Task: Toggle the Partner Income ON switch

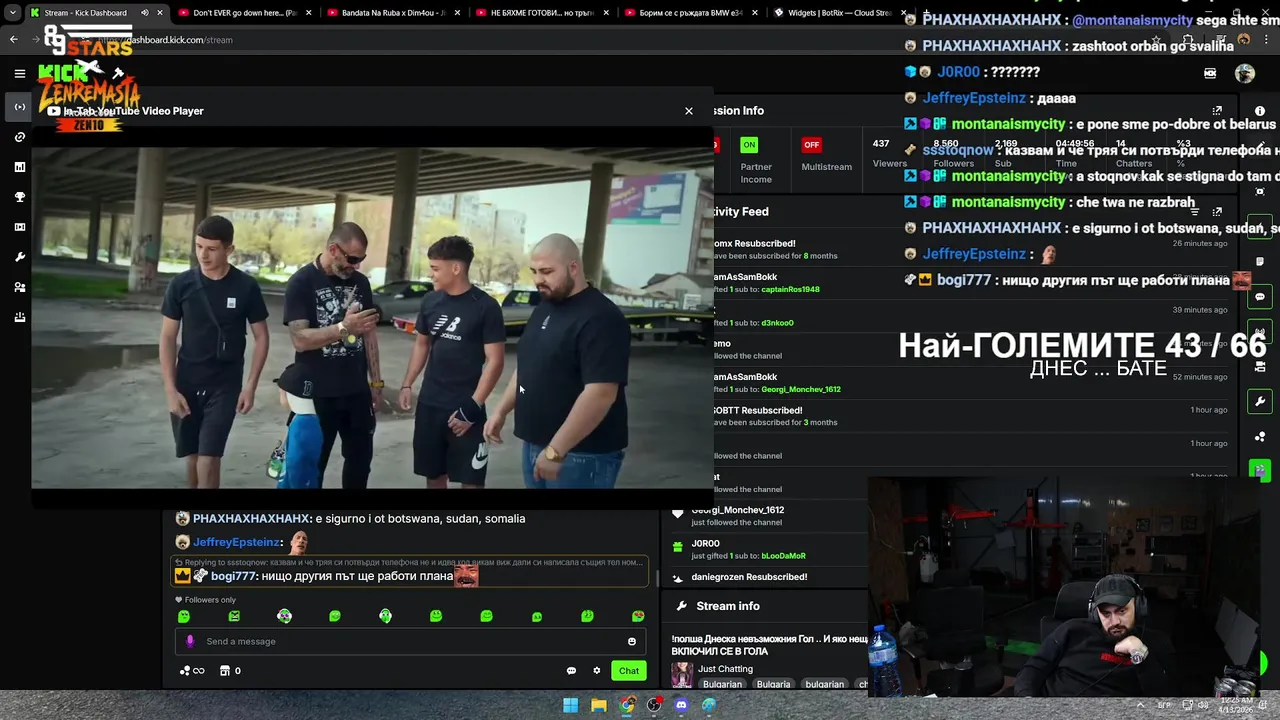Action: pyautogui.click(x=749, y=145)
